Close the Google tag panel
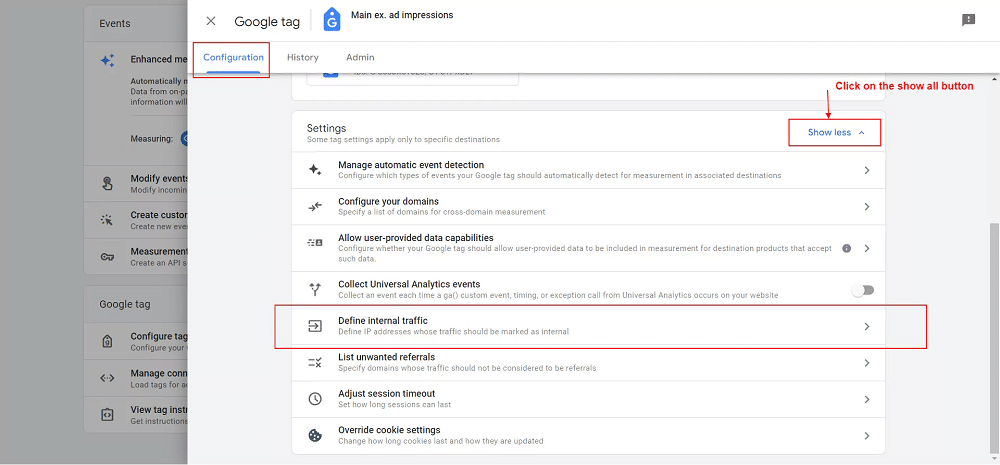Viewport: 1000px width, 465px height. (x=210, y=21)
